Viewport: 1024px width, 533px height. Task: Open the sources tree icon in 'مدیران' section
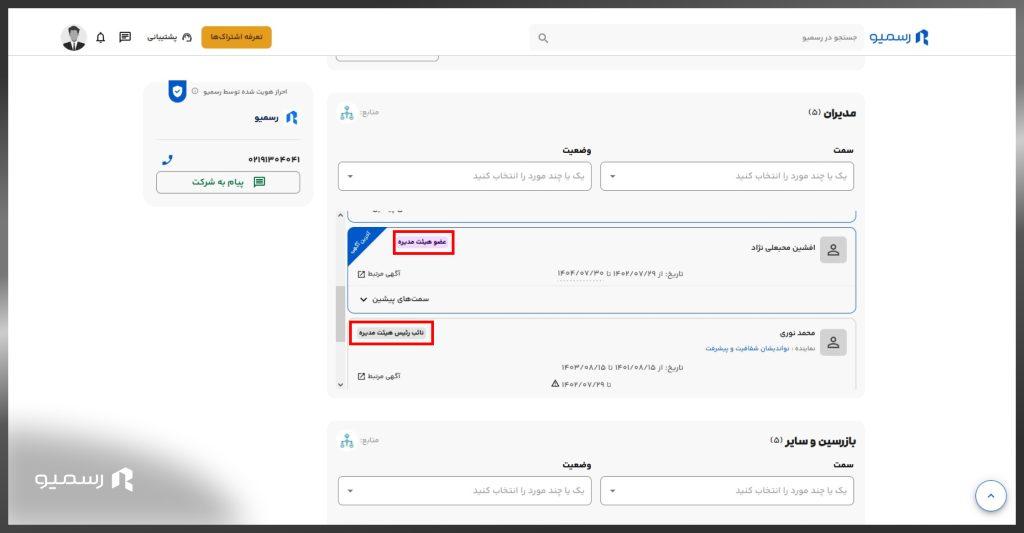347,113
